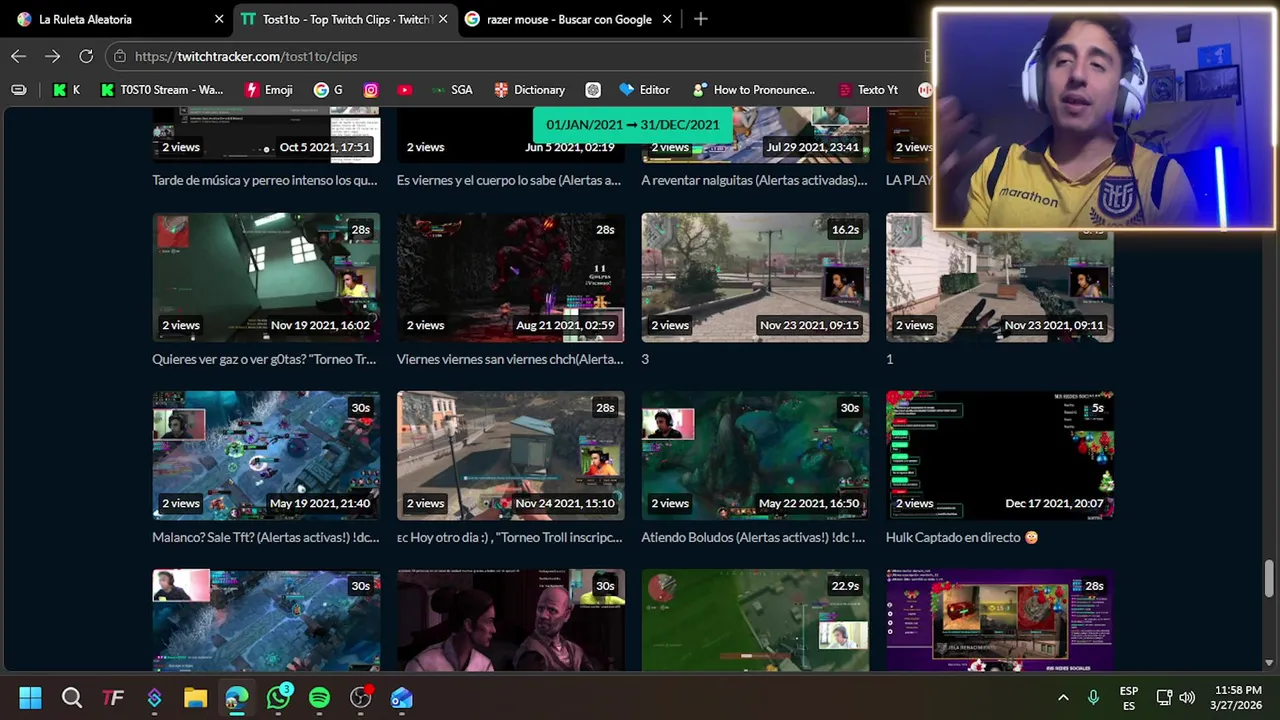Open the tab groups icon in bookmarks bar
1280x720 pixels.
(x=19, y=90)
